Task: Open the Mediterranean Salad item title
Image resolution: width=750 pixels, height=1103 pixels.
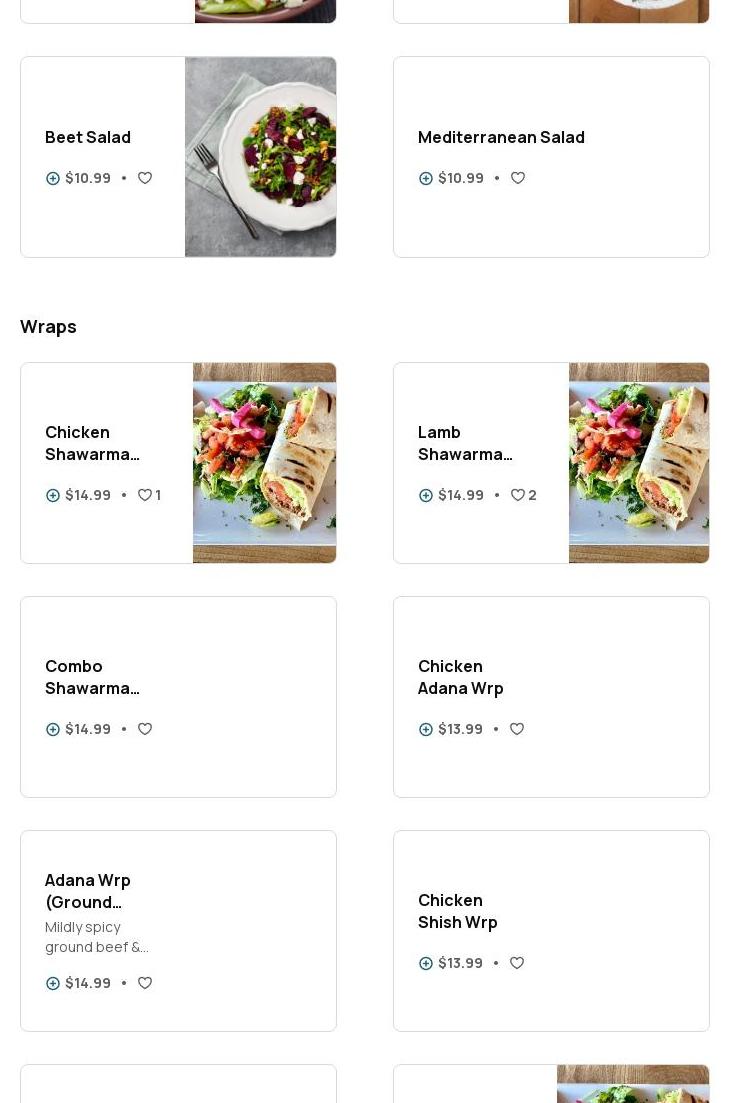Action: pyautogui.click(x=501, y=137)
